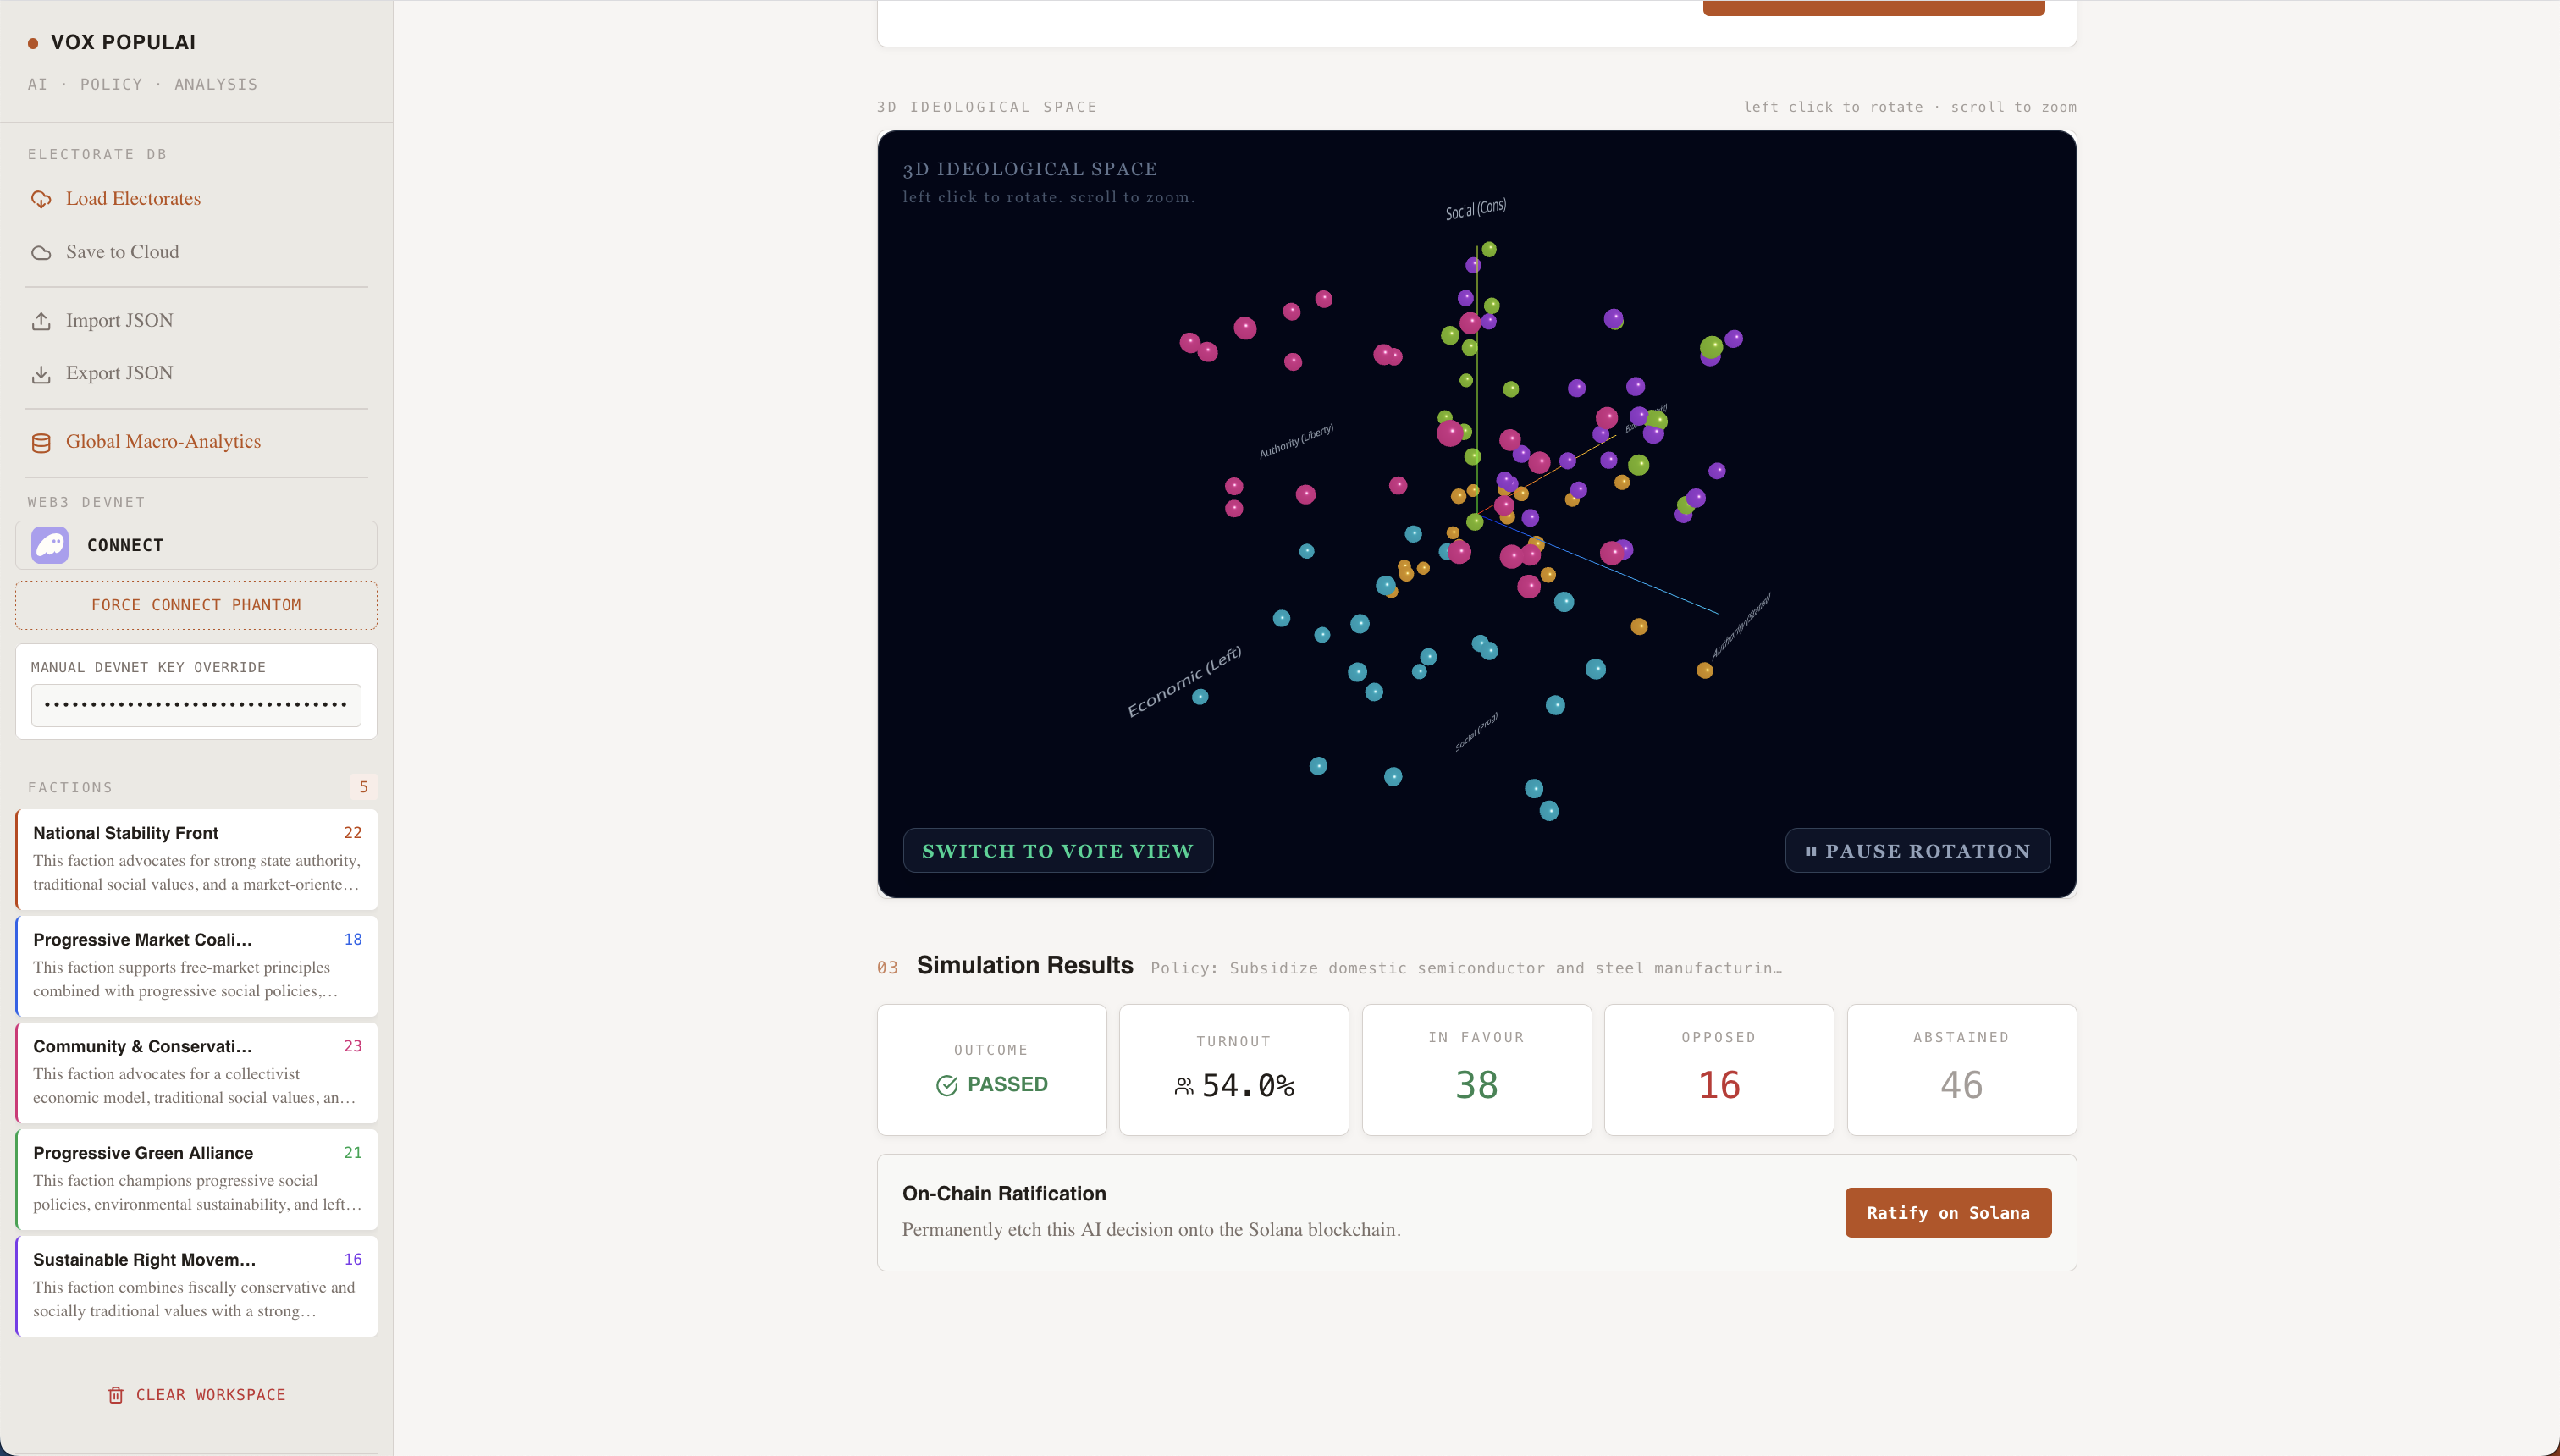Click the Import JSON upload icon
2560x1456 pixels.
pyautogui.click(x=41, y=321)
